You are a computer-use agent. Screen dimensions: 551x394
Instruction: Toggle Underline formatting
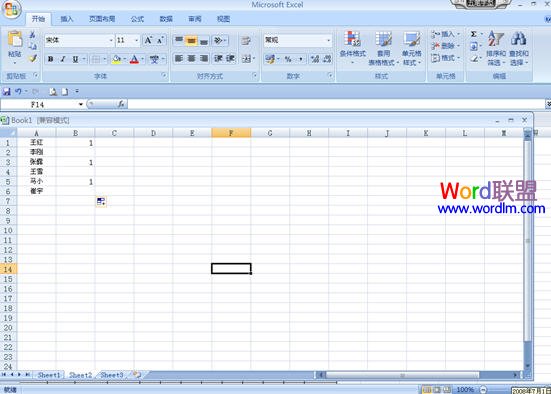point(75,59)
